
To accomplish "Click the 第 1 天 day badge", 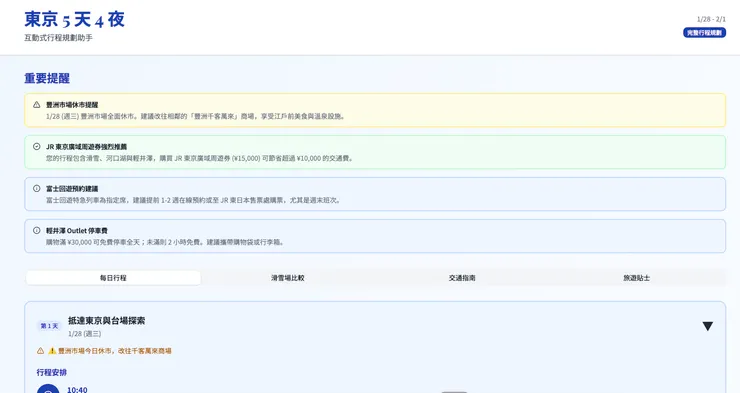I will pos(49,326).
